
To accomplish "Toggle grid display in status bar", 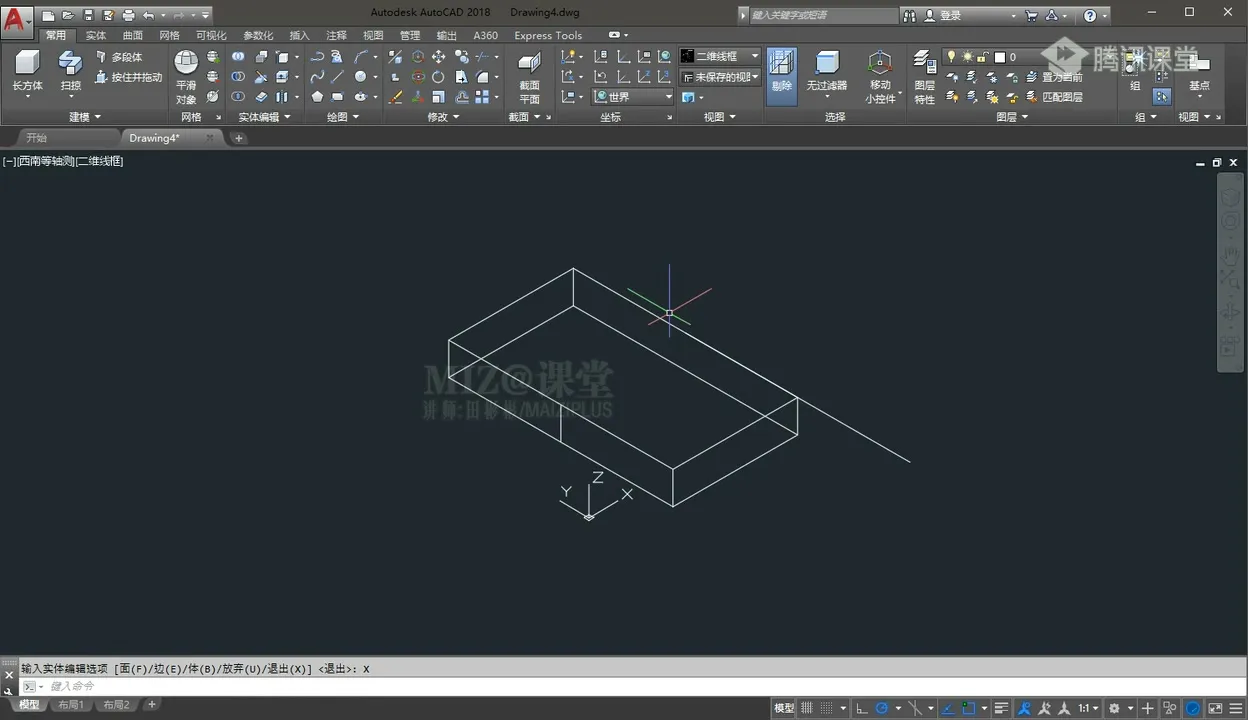I will (x=808, y=708).
